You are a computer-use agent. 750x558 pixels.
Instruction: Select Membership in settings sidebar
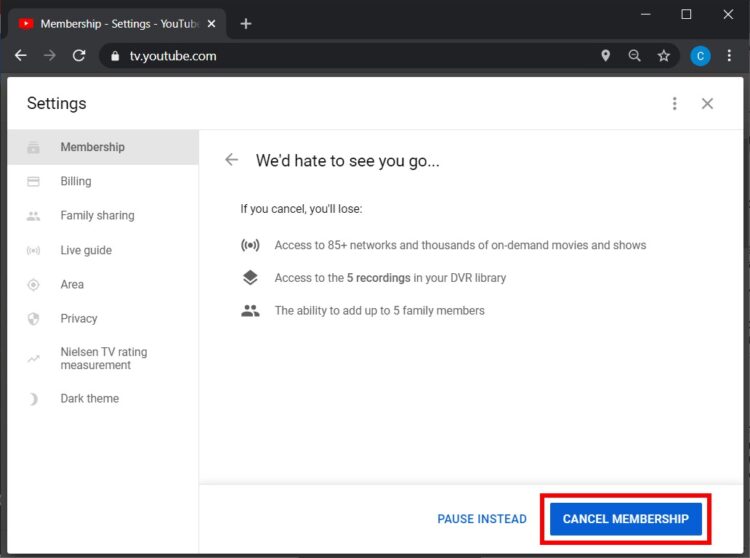pyautogui.click(x=103, y=147)
